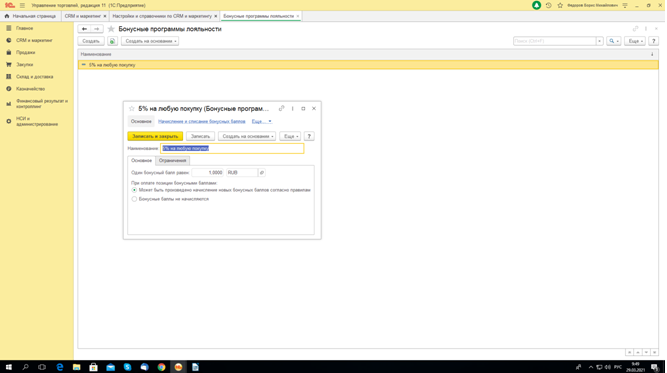Click the CRM и маркетинг sidebar icon
Screen dimensions: 667x373
click(9, 40)
